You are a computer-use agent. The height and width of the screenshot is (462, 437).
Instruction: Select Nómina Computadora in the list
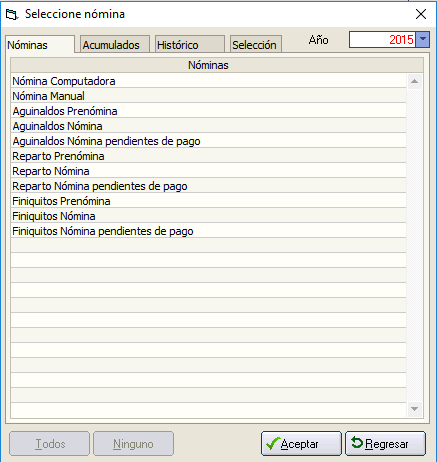(x=208, y=81)
